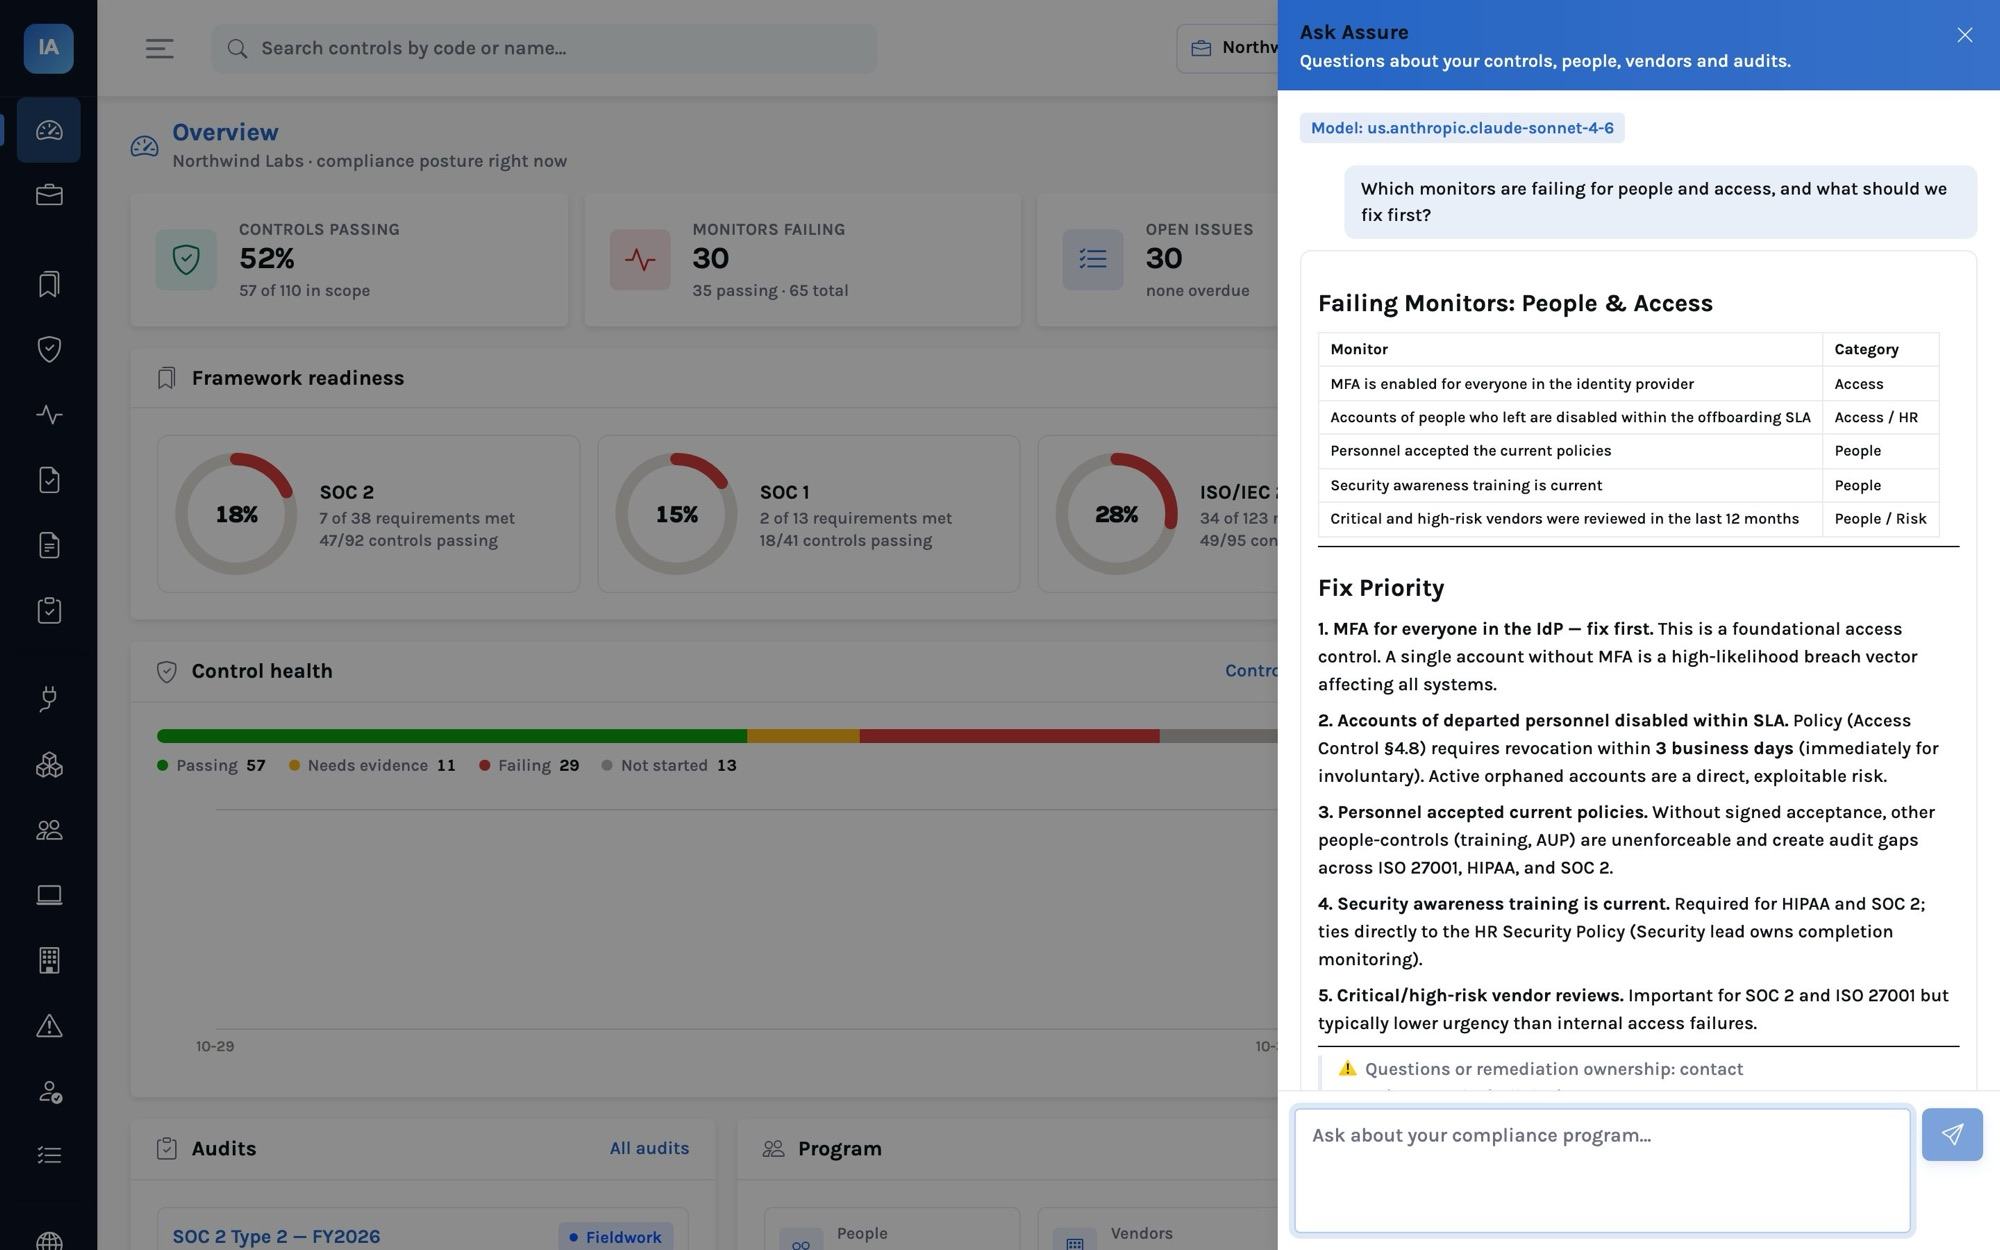Open the Northwind organization selector
Image resolution: width=2000 pixels, height=1250 pixels.
coord(1228,48)
